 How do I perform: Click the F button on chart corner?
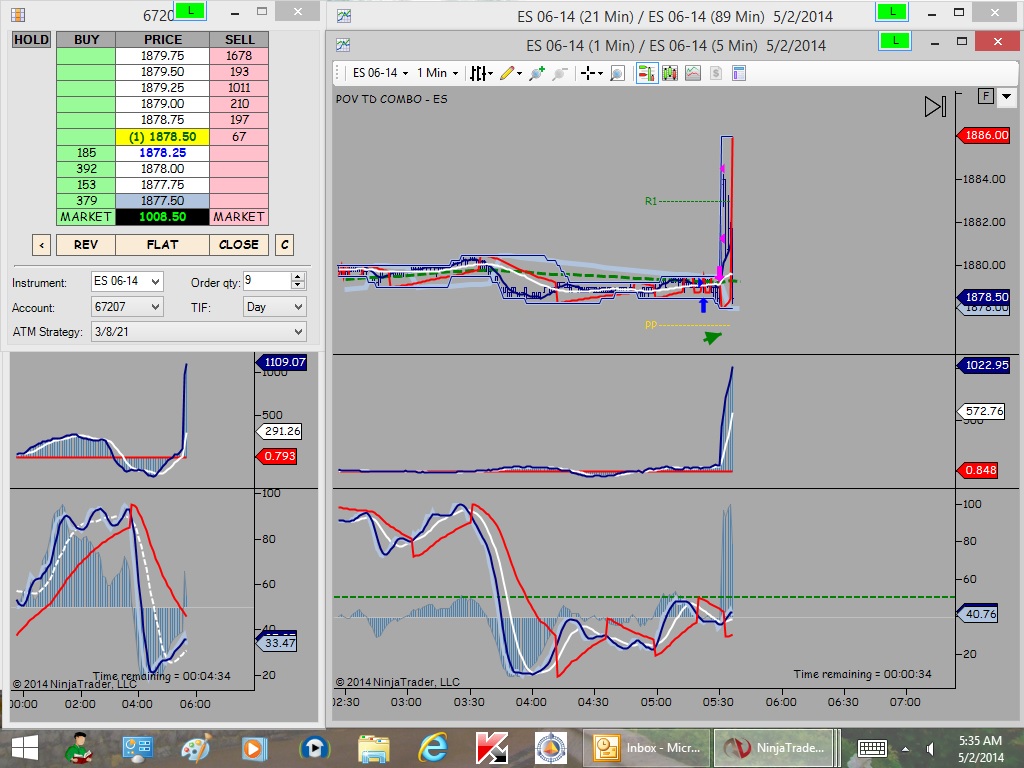(985, 97)
